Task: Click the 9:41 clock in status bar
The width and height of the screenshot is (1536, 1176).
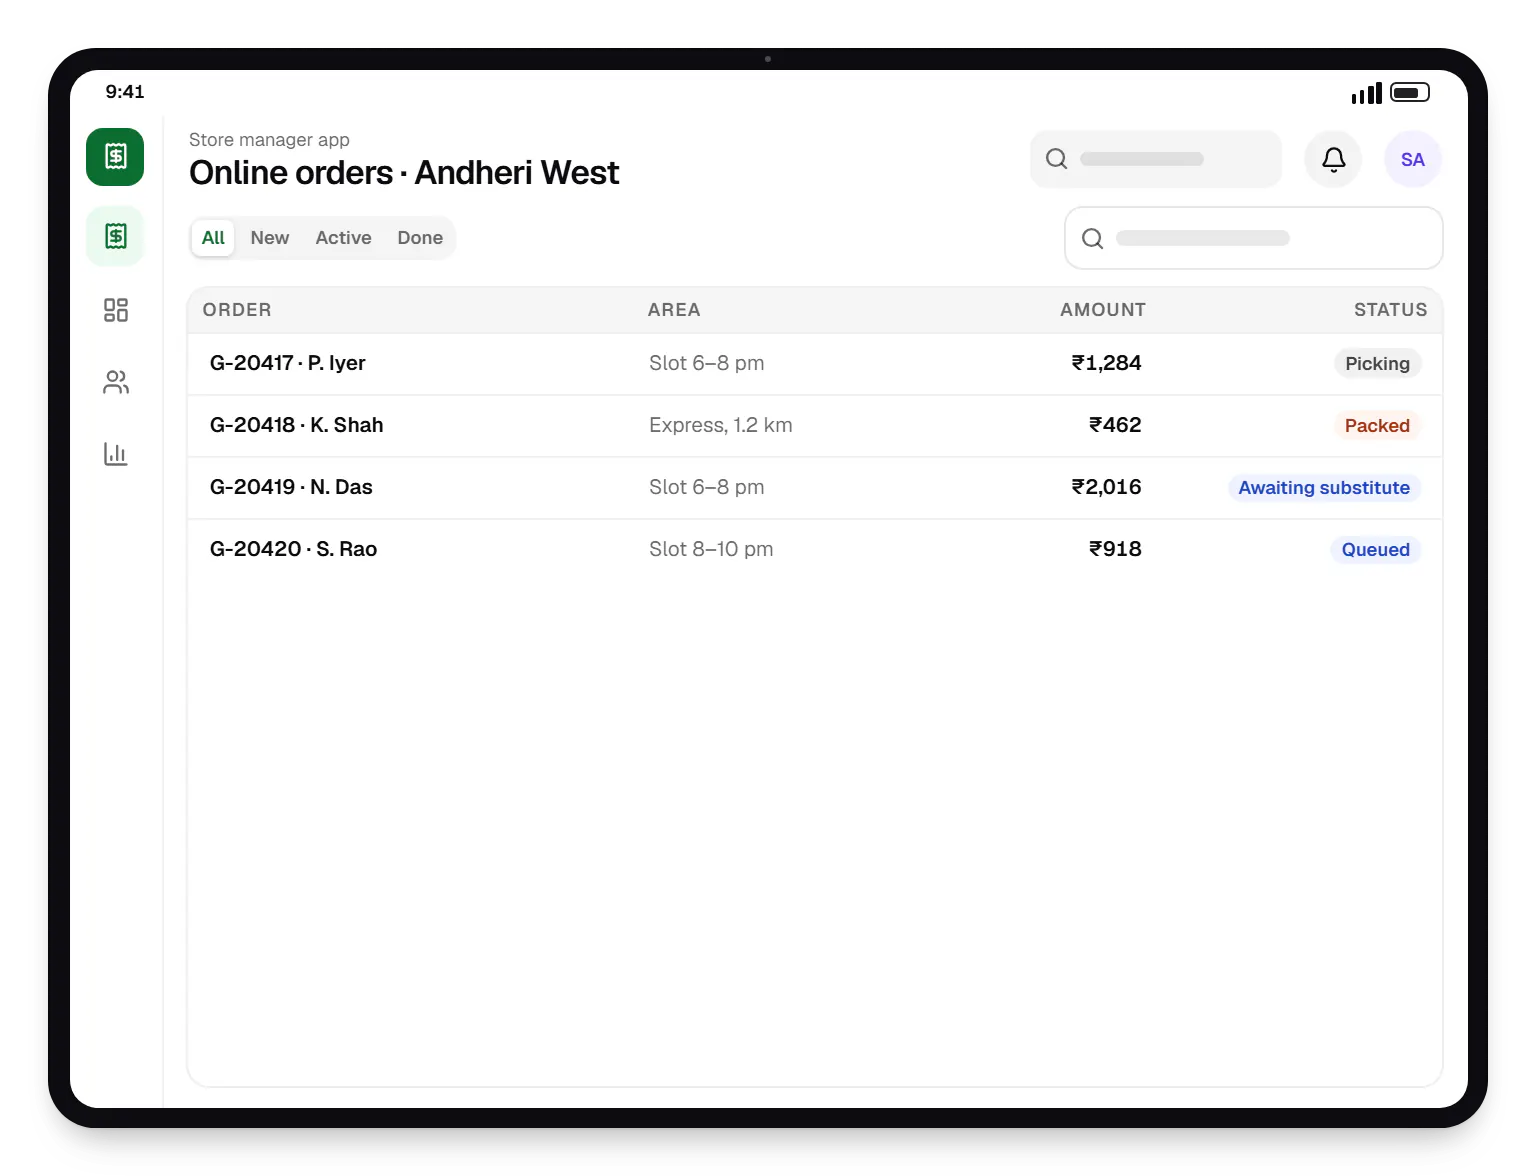Action: [125, 92]
